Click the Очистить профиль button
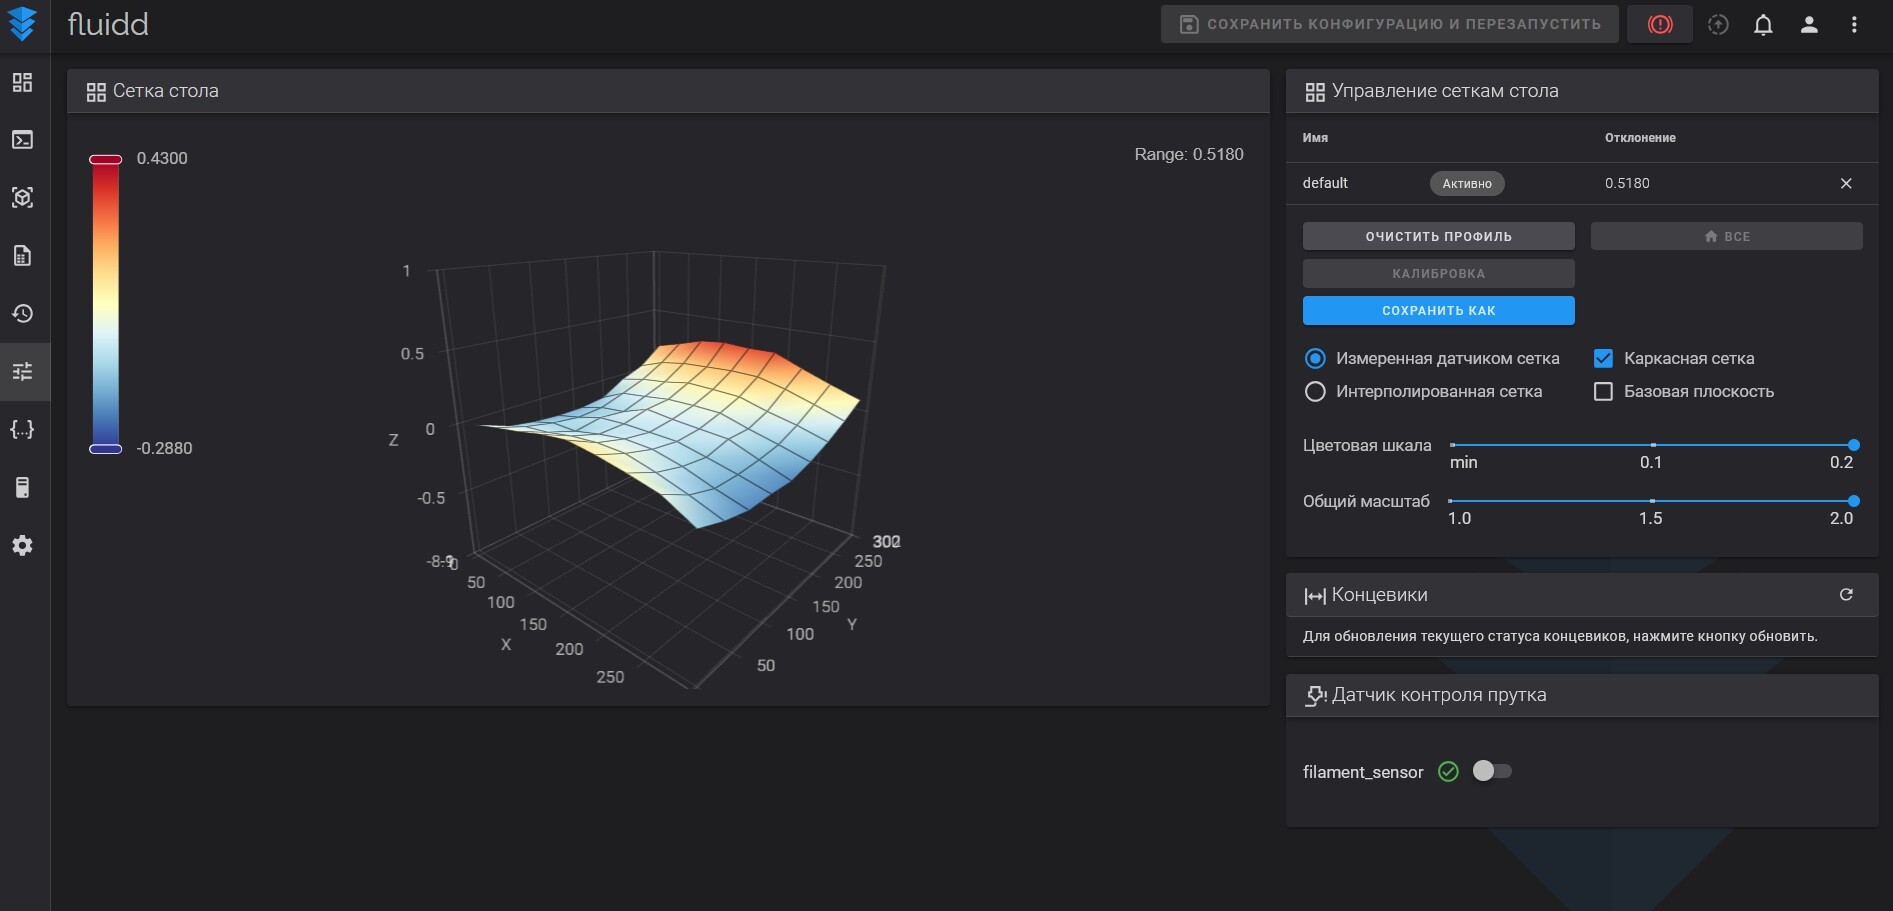1893x911 pixels. (1438, 237)
